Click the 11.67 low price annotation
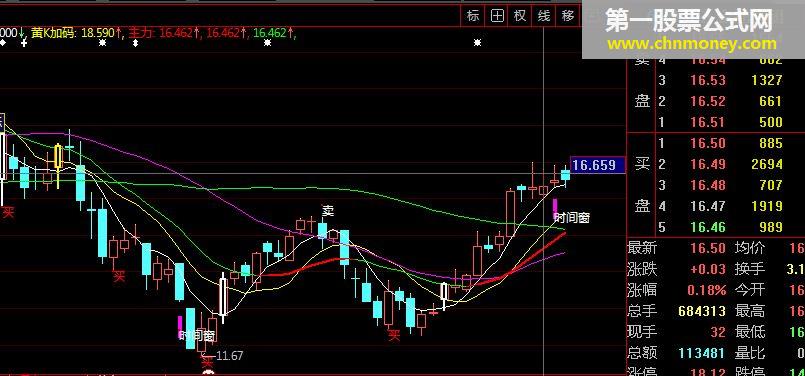805x376 pixels. coord(229,355)
